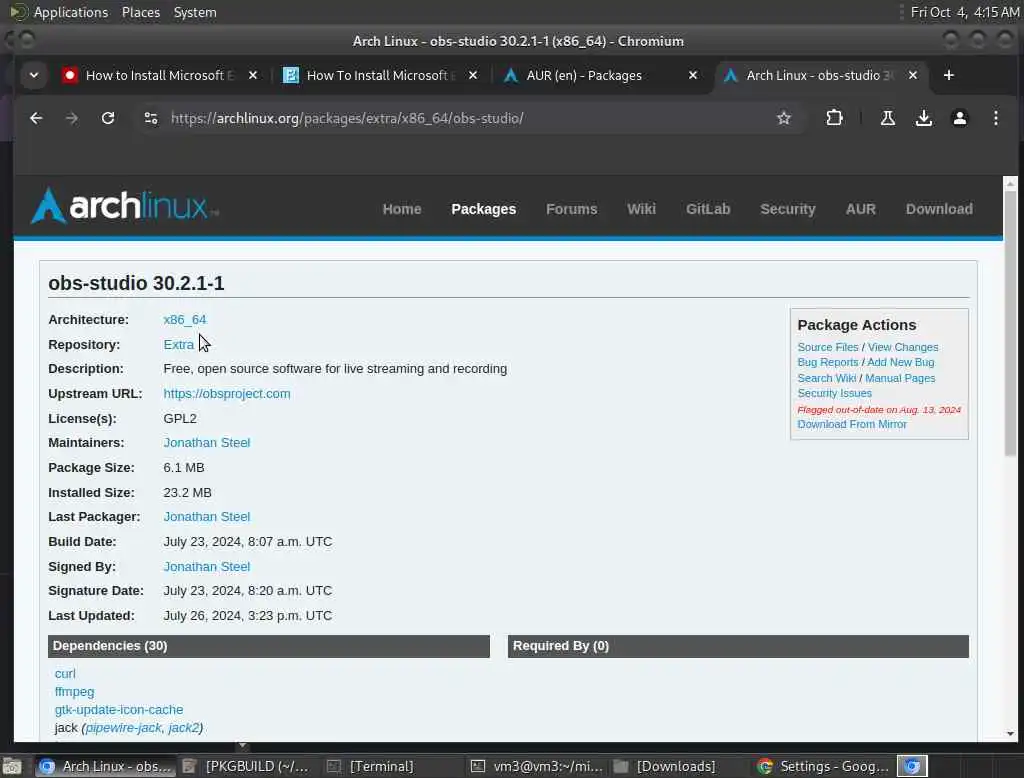Follow the Extra repository link
This screenshot has width=1024, height=778.
[x=178, y=344]
